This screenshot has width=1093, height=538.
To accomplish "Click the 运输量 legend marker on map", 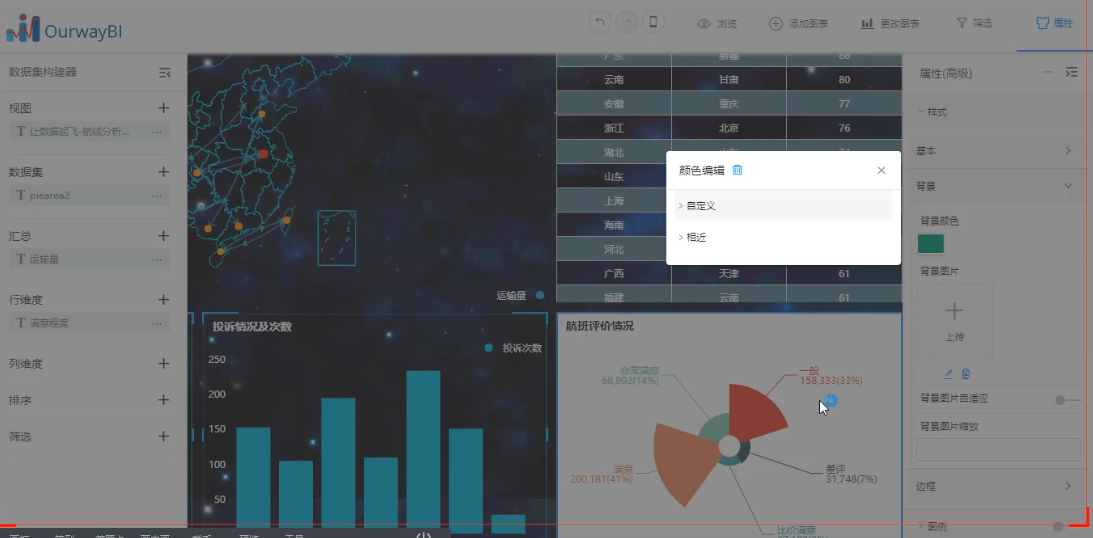I will coord(540,295).
